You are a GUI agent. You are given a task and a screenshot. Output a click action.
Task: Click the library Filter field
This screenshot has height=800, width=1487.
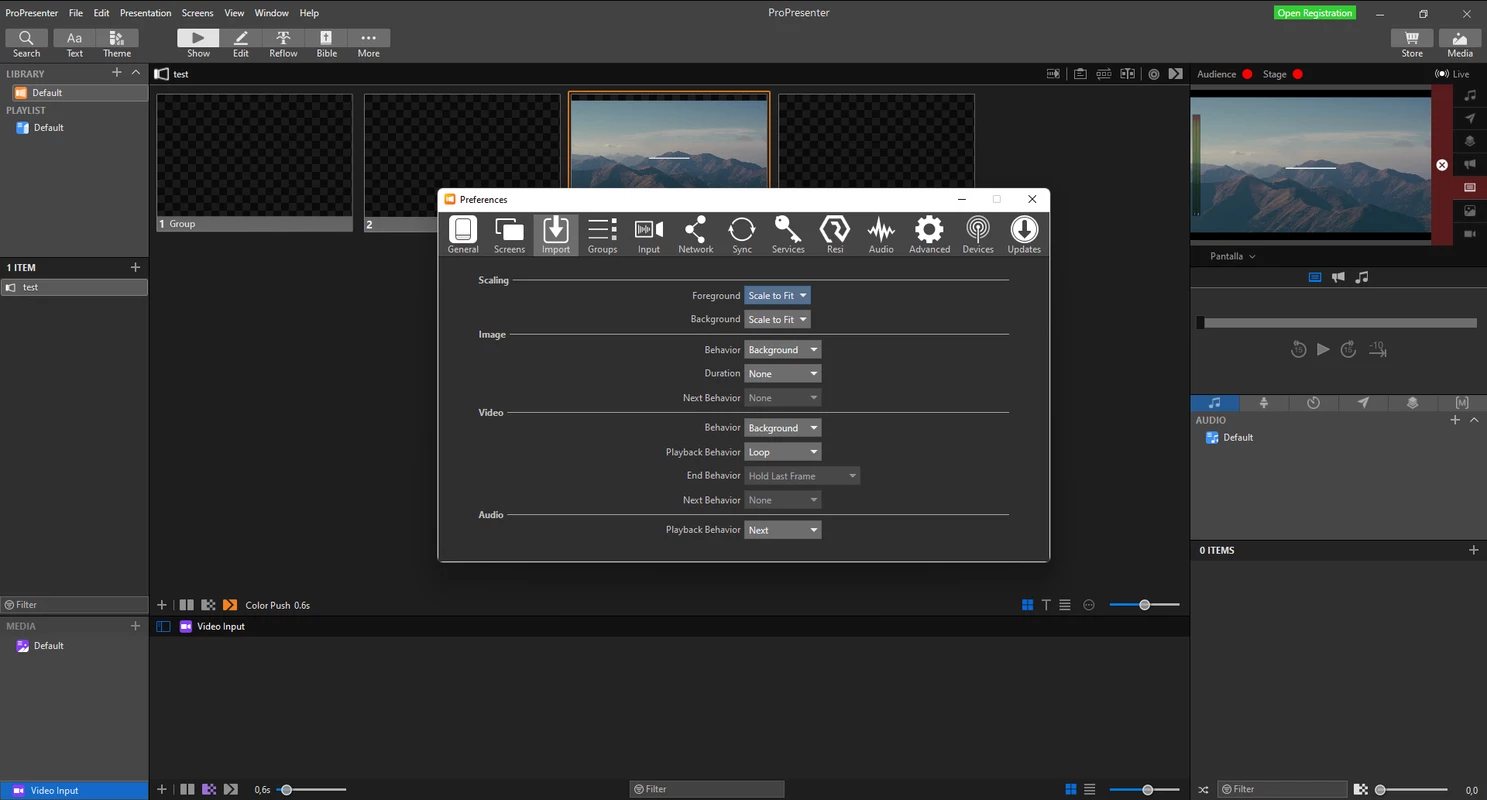pyautogui.click(x=74, y=605)
